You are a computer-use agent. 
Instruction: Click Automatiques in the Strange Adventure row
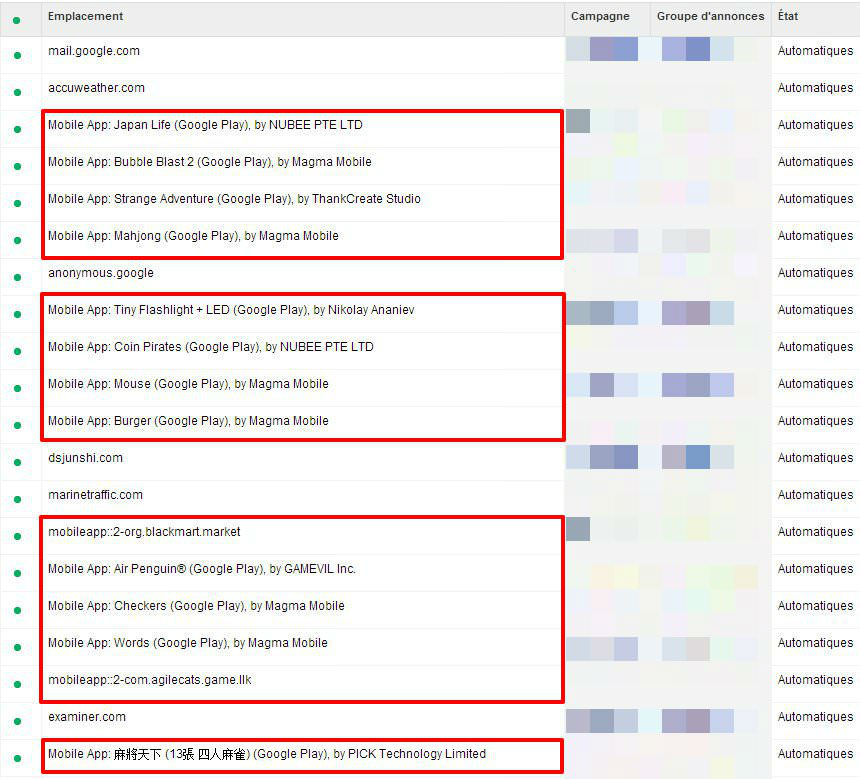(816, 199)
